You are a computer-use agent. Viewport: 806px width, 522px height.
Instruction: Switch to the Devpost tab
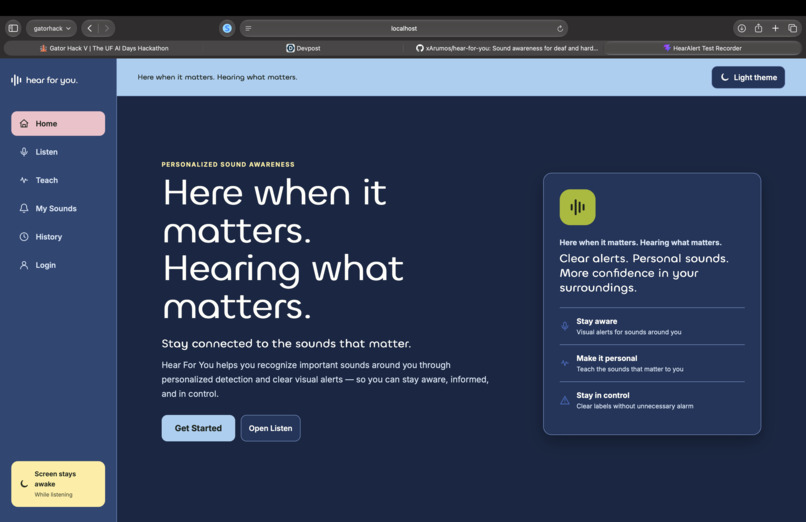[x=303, y=48]
